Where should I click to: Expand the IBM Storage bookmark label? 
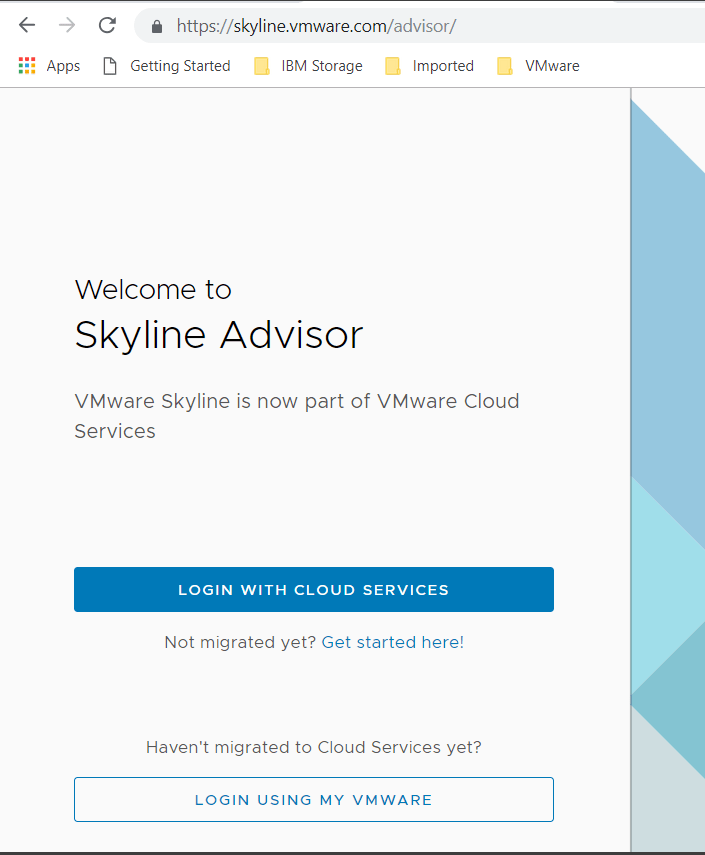[322, 66]
